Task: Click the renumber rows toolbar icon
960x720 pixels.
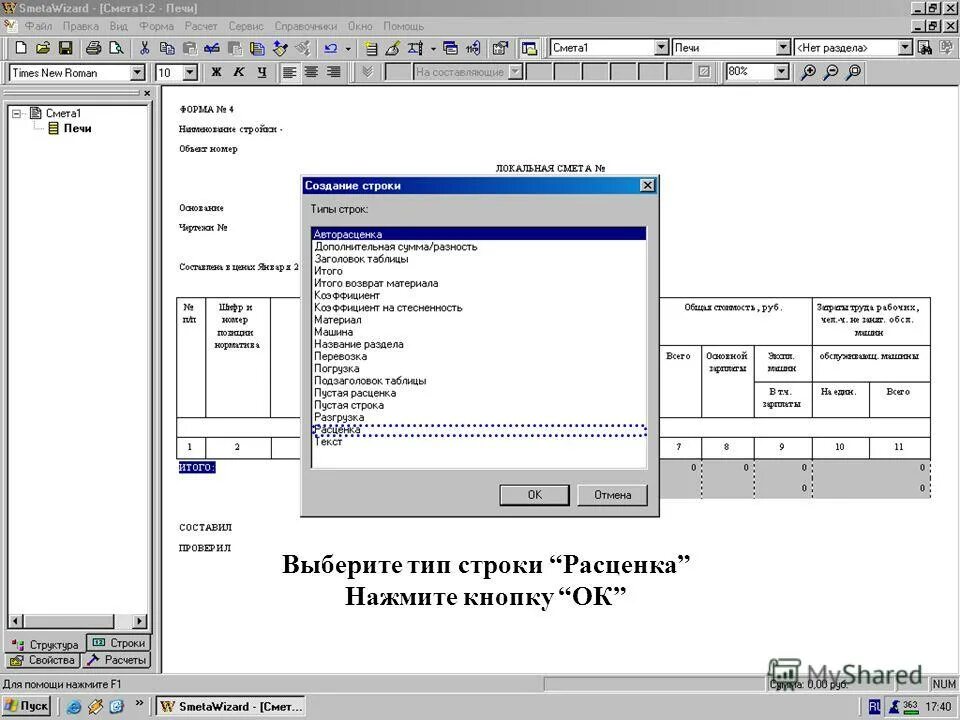Action: coord(473,48)
